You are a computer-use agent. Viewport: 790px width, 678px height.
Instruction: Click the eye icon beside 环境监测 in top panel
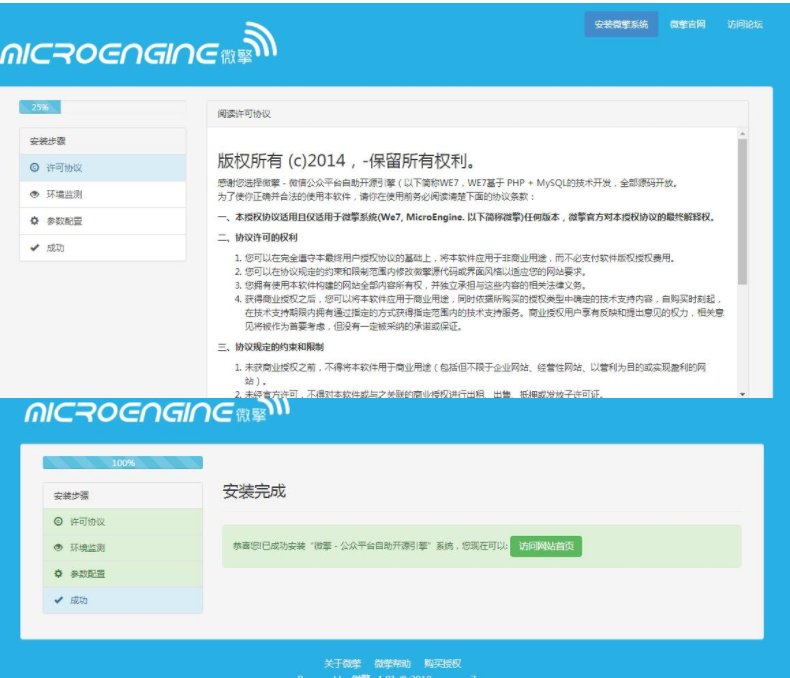point(34,194)
